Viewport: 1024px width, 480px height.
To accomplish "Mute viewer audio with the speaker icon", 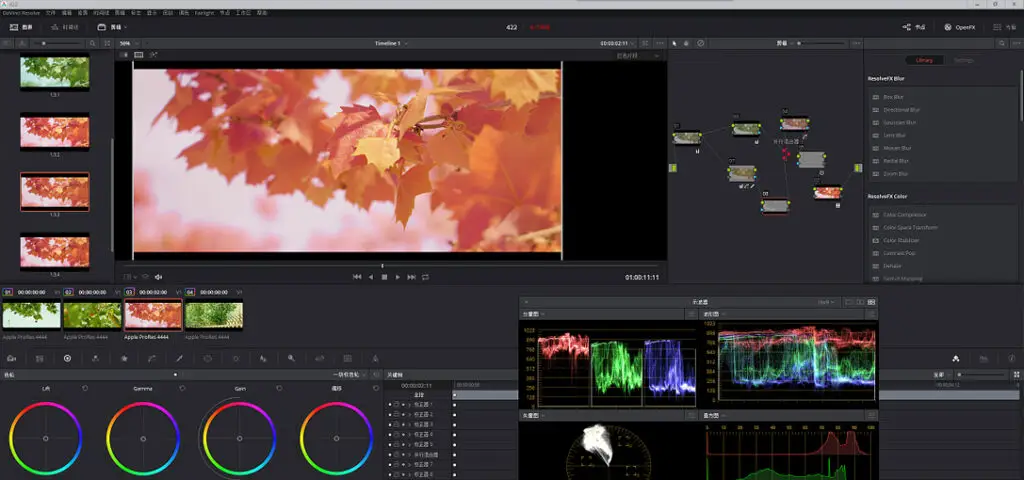I will pos(158,277).
